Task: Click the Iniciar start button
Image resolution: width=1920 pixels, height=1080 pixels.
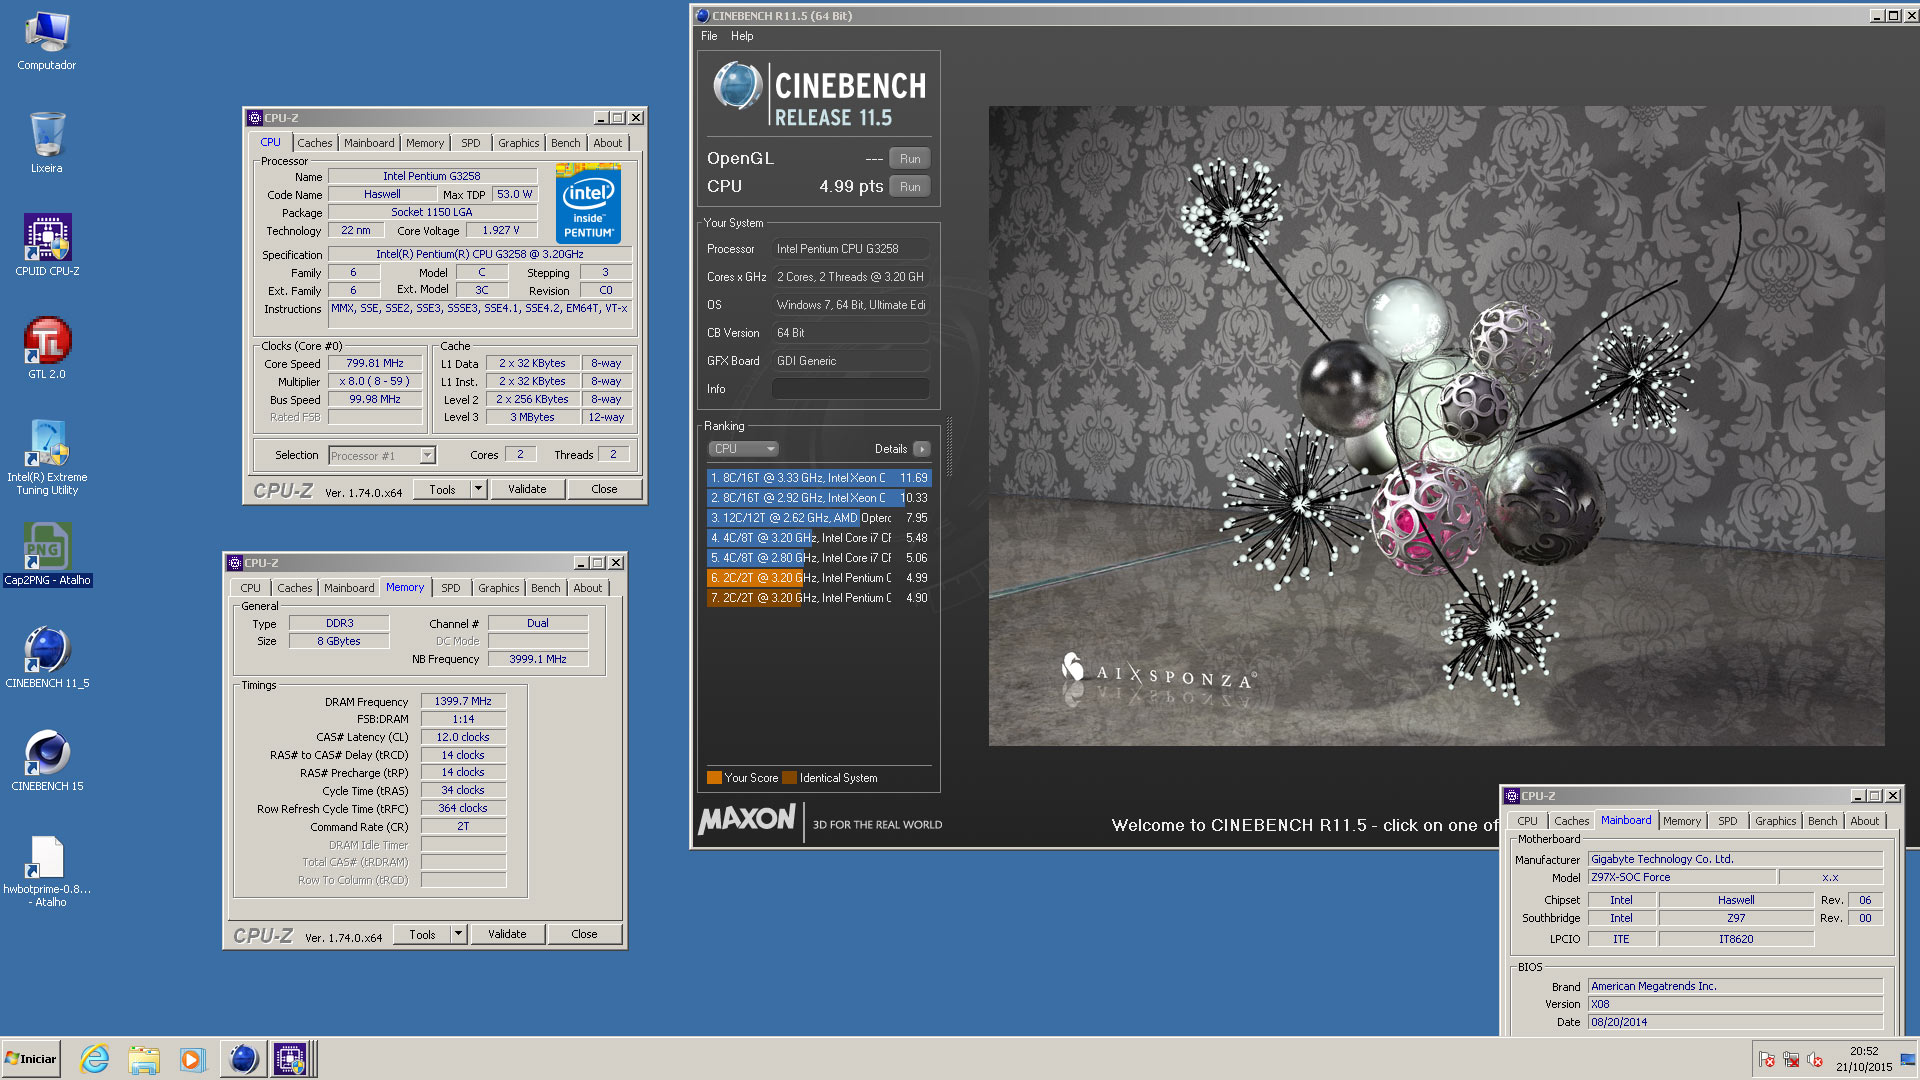Action: [x=31, y=1059]
